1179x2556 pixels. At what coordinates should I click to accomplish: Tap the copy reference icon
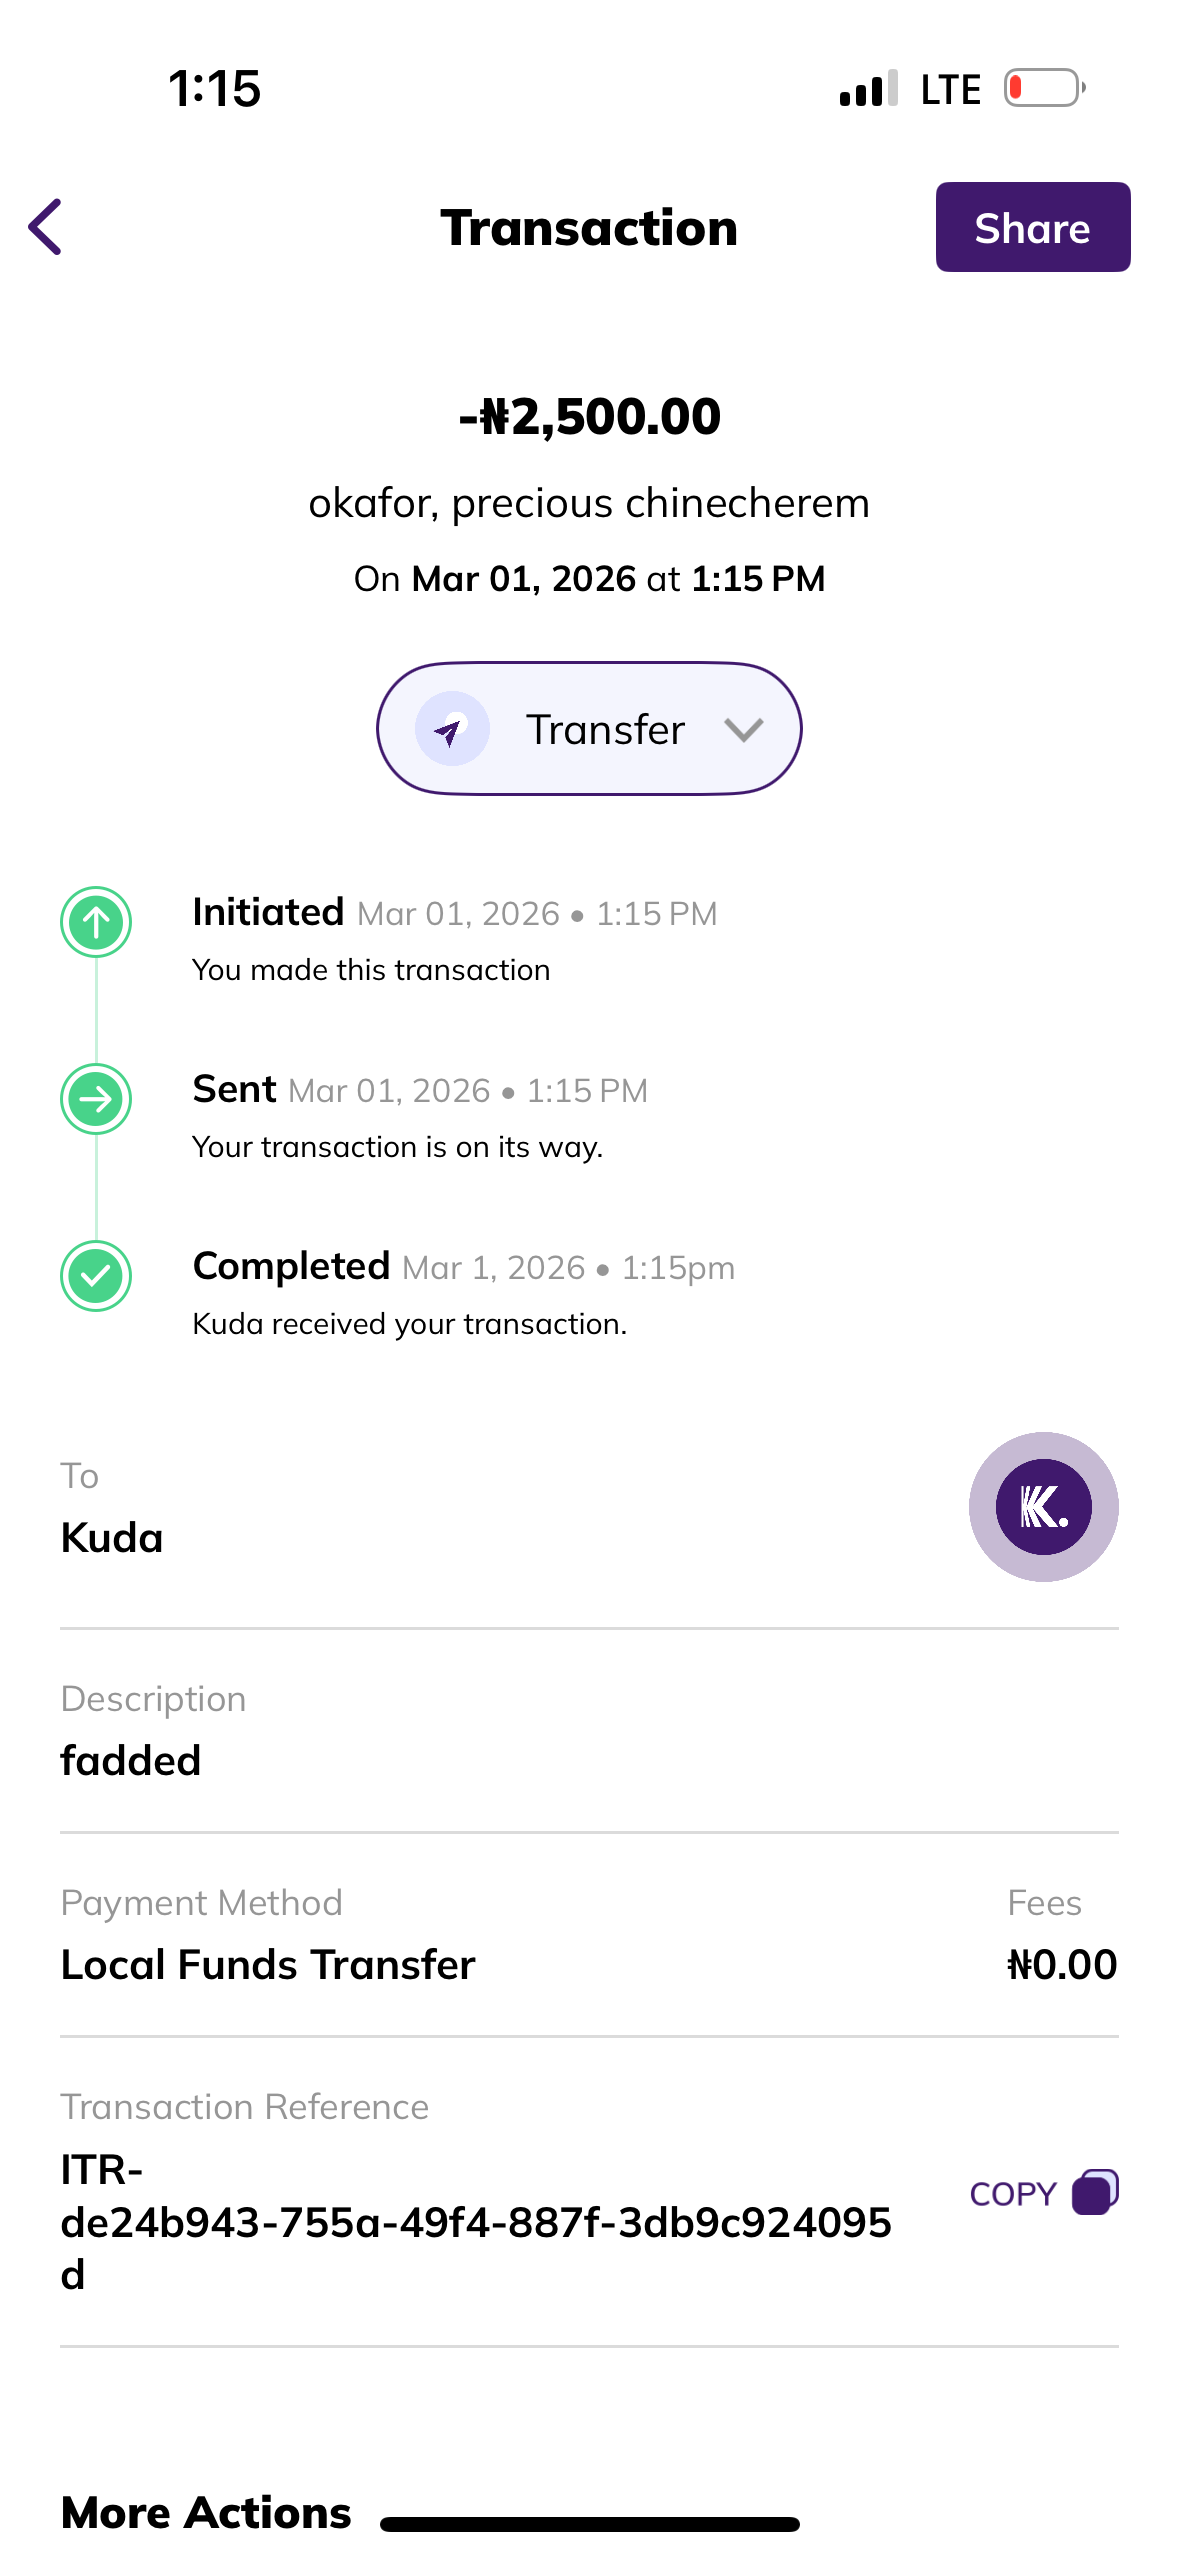(1095, 2192)
